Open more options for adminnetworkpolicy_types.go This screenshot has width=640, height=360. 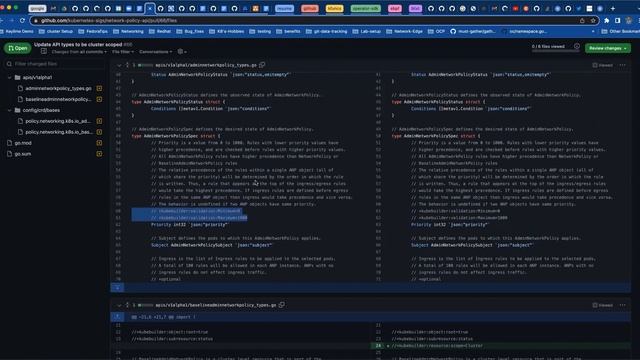[x=622, y=65]
